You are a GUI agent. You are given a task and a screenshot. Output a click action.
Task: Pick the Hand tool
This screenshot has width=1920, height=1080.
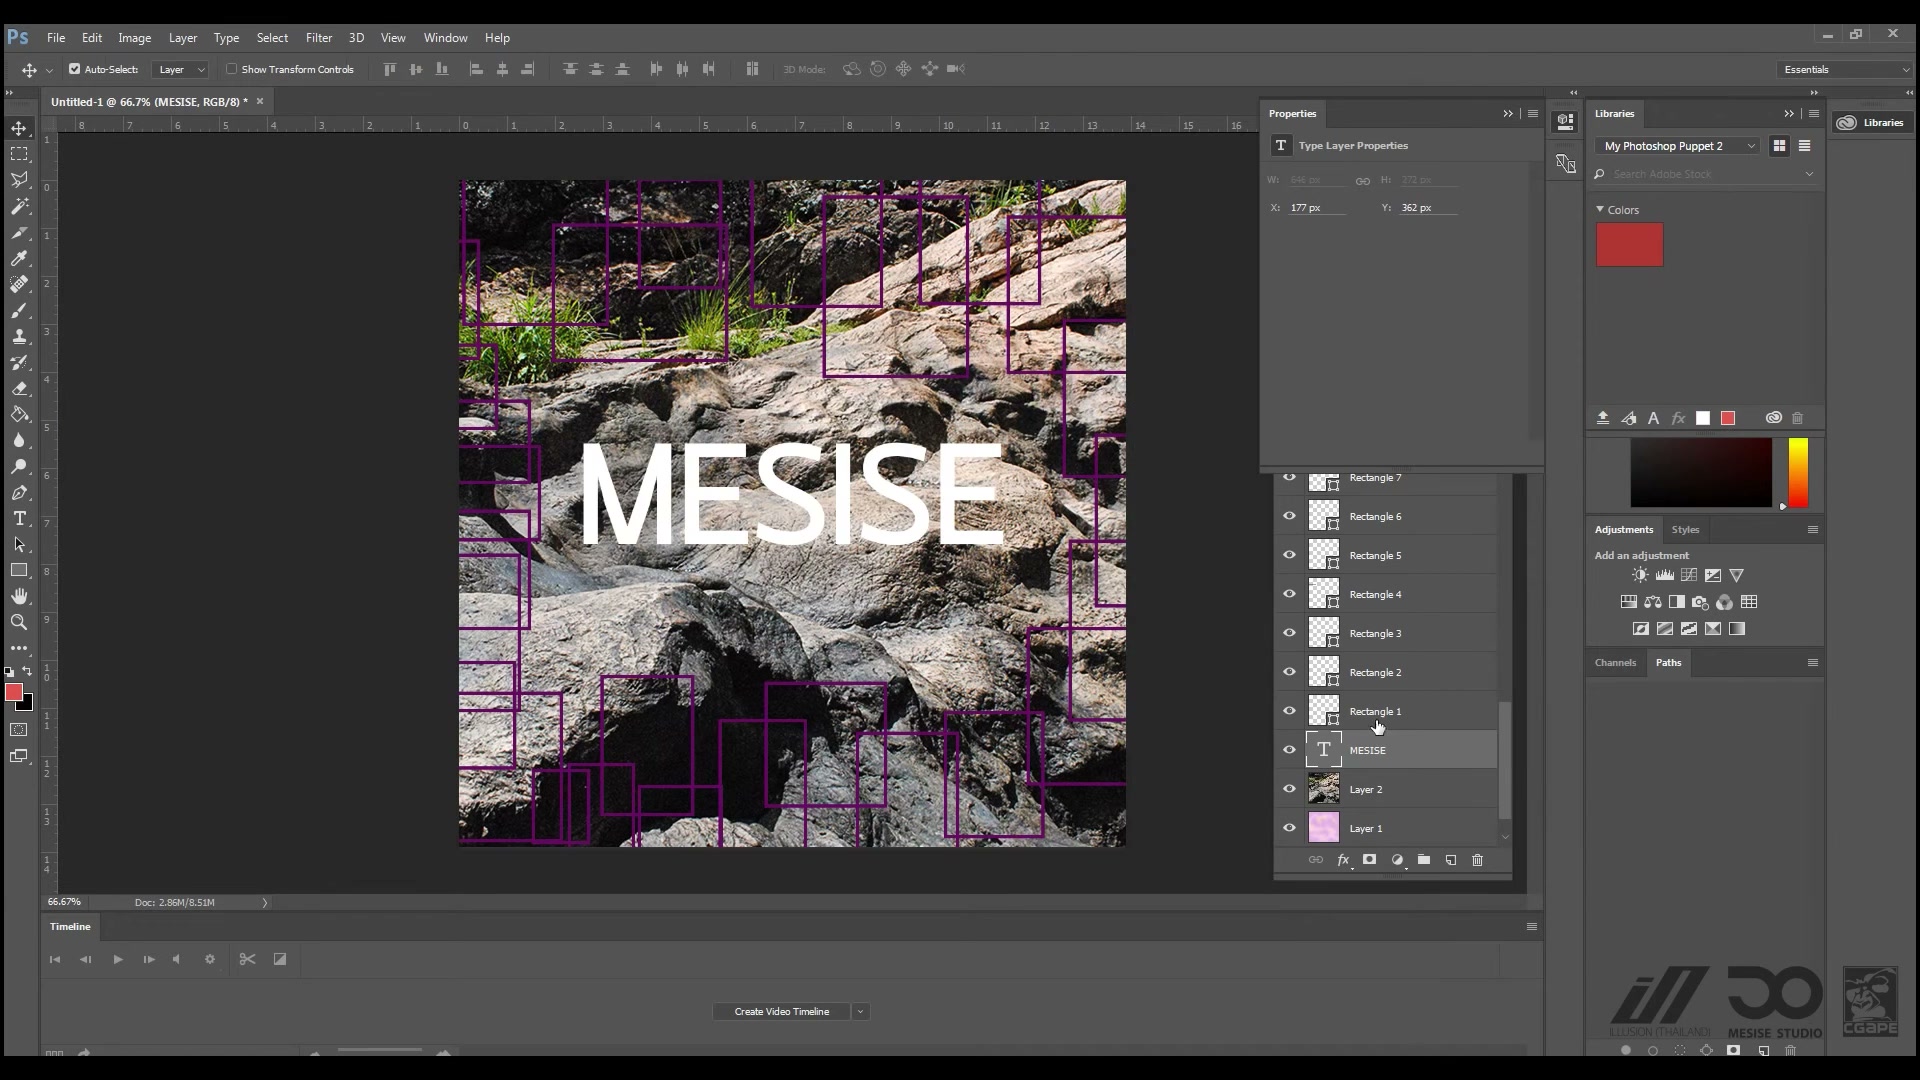(19, 596)
